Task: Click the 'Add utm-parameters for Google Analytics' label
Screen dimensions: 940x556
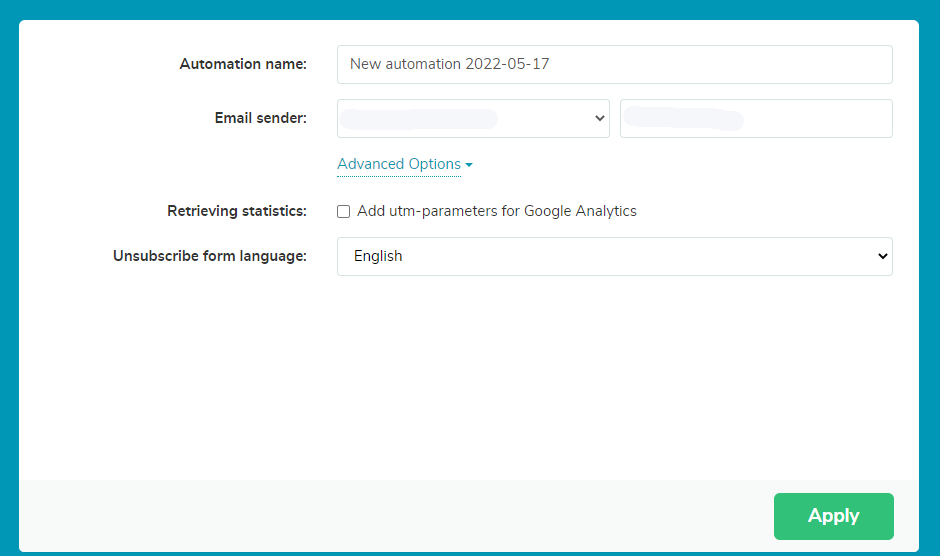Action: click(x=496, y=211)
